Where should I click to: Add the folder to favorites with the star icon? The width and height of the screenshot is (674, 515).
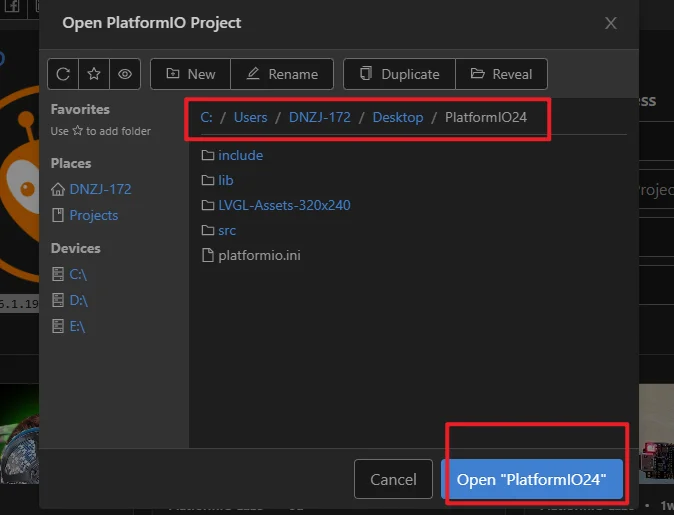(94, 74)
